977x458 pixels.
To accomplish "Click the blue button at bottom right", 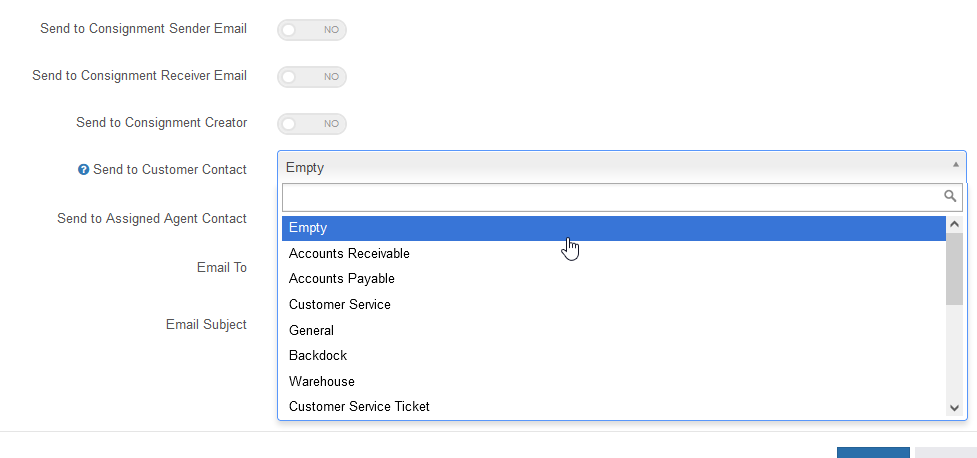I will pos(873,453).
